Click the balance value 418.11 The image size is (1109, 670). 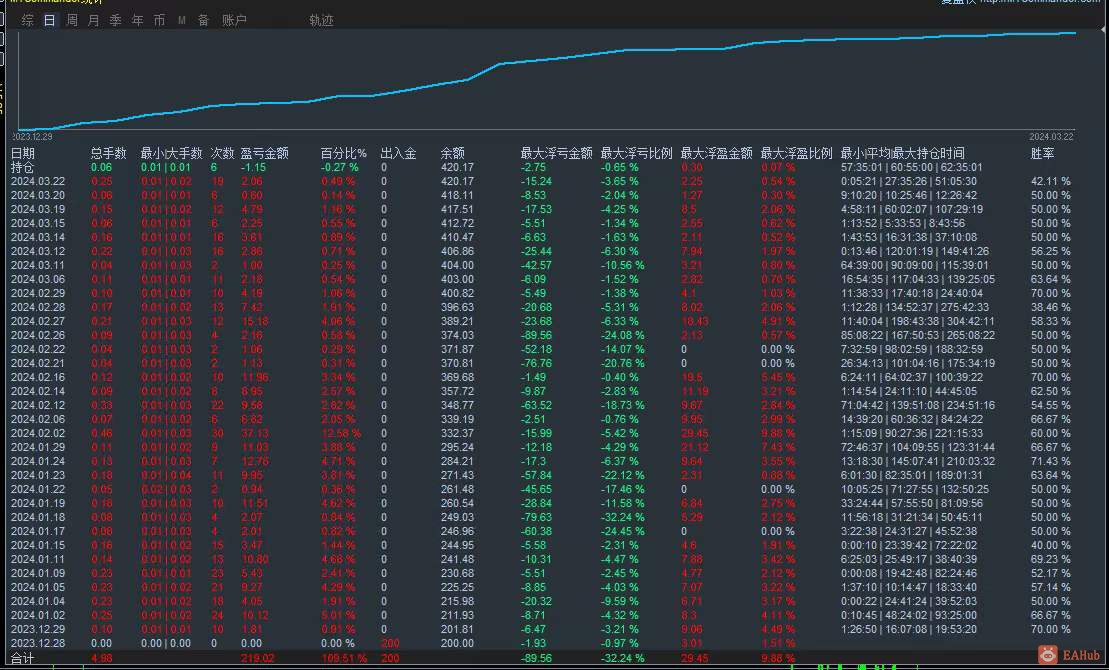click(x=457, y=196)
